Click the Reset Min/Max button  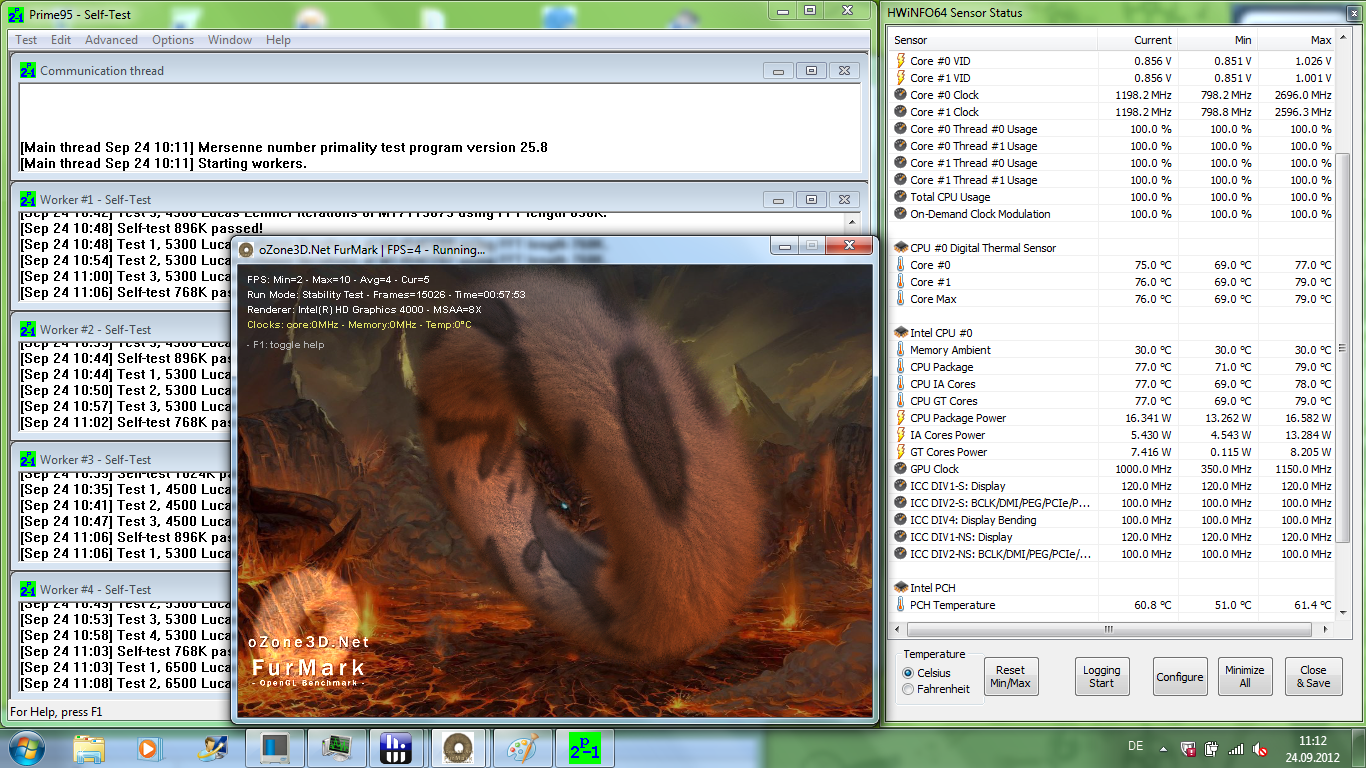click(x=1010, y=677)
